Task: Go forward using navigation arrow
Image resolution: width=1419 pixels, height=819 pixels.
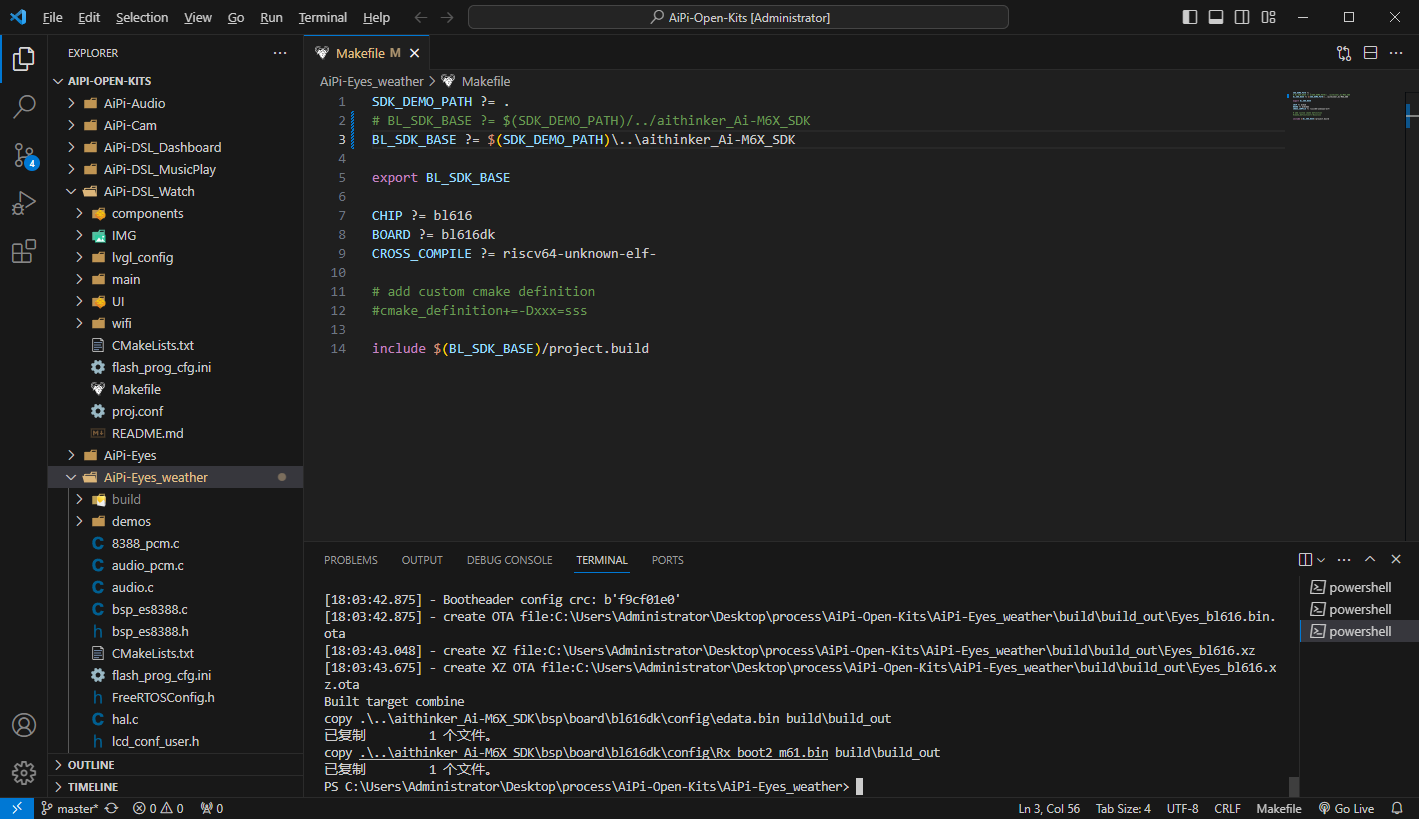Action: point(447,17)
